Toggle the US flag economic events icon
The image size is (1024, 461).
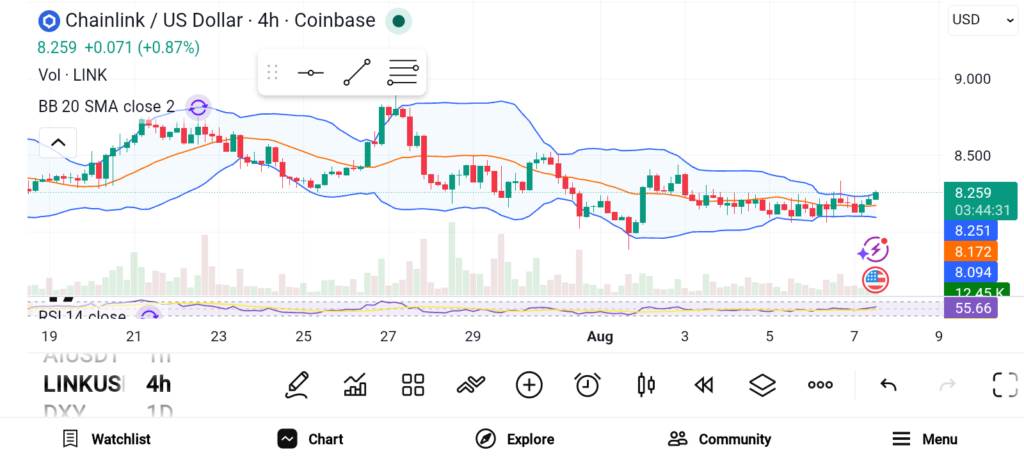(874, 279)
